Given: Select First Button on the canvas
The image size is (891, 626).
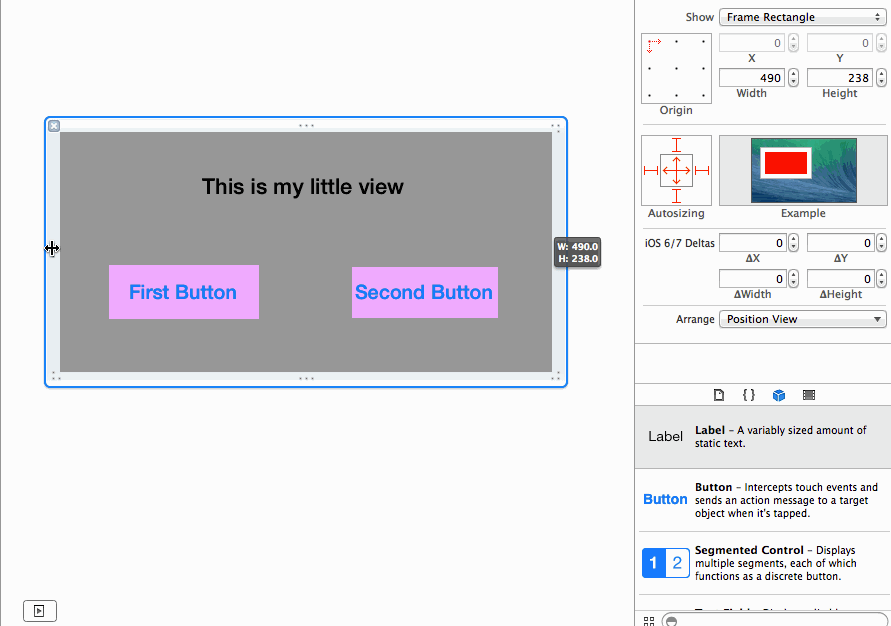Looking at the screenshot, I should (183, 292).
